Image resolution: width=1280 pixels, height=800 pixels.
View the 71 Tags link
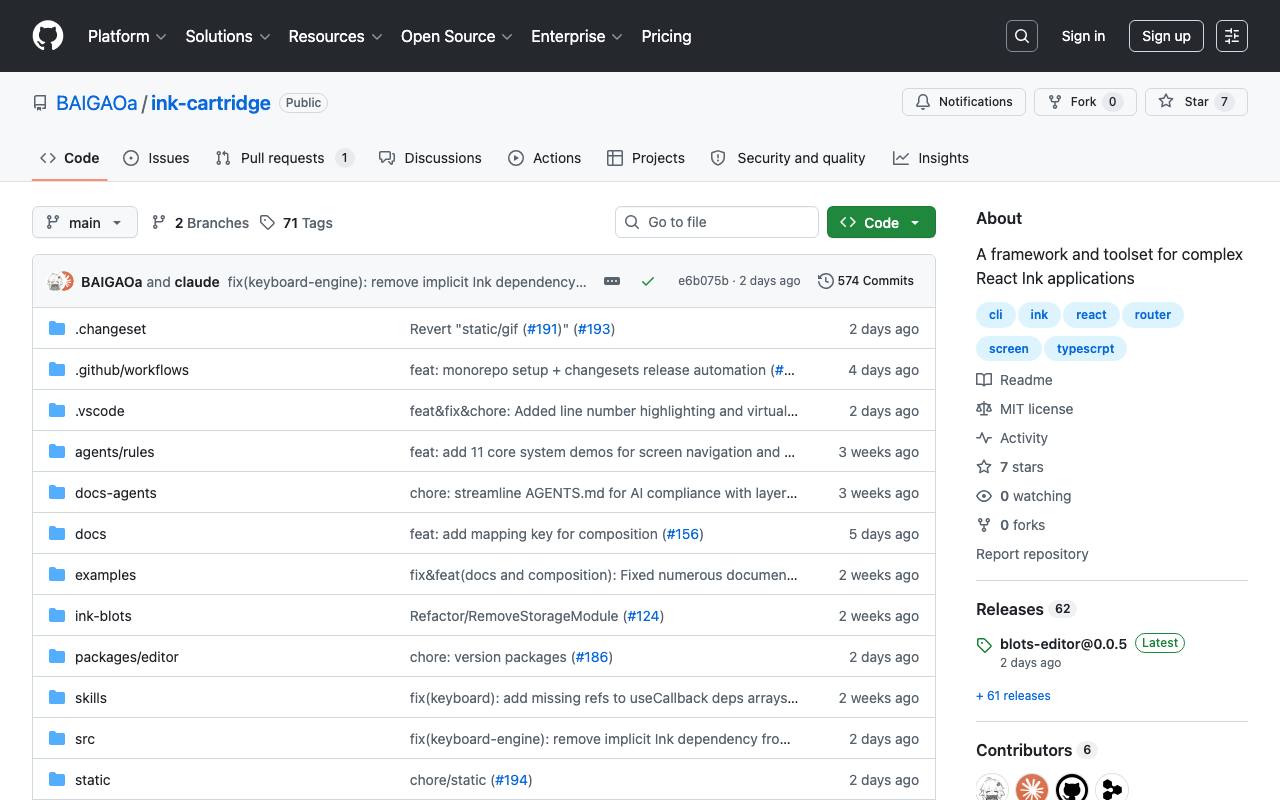pyautogui.click(x=296, y=223)
